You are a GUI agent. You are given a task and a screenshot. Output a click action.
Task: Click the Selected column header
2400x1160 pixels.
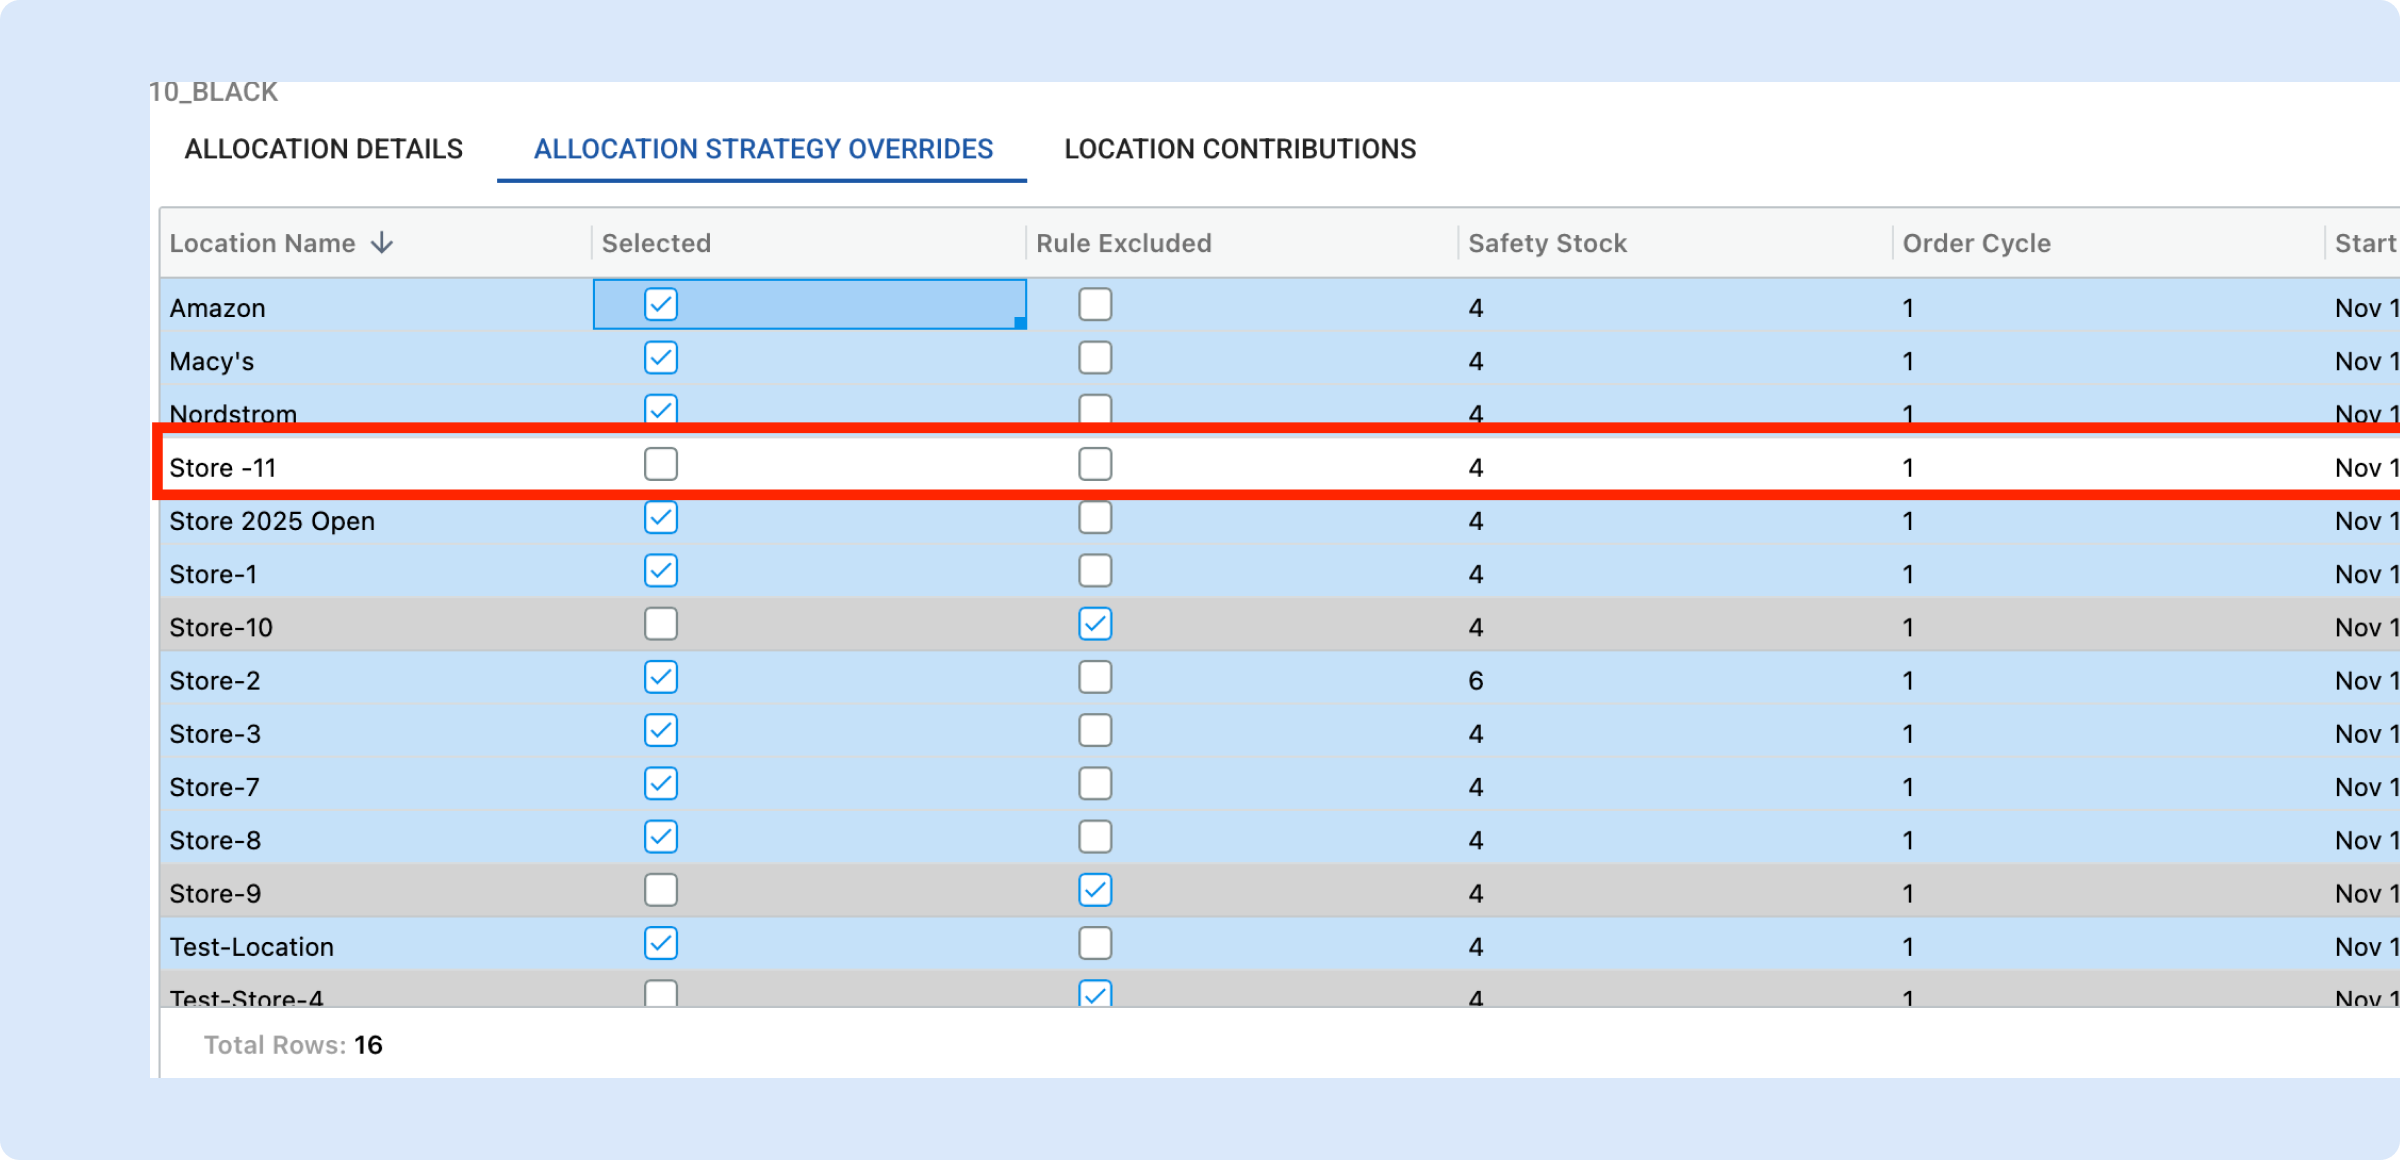[656, 243]
